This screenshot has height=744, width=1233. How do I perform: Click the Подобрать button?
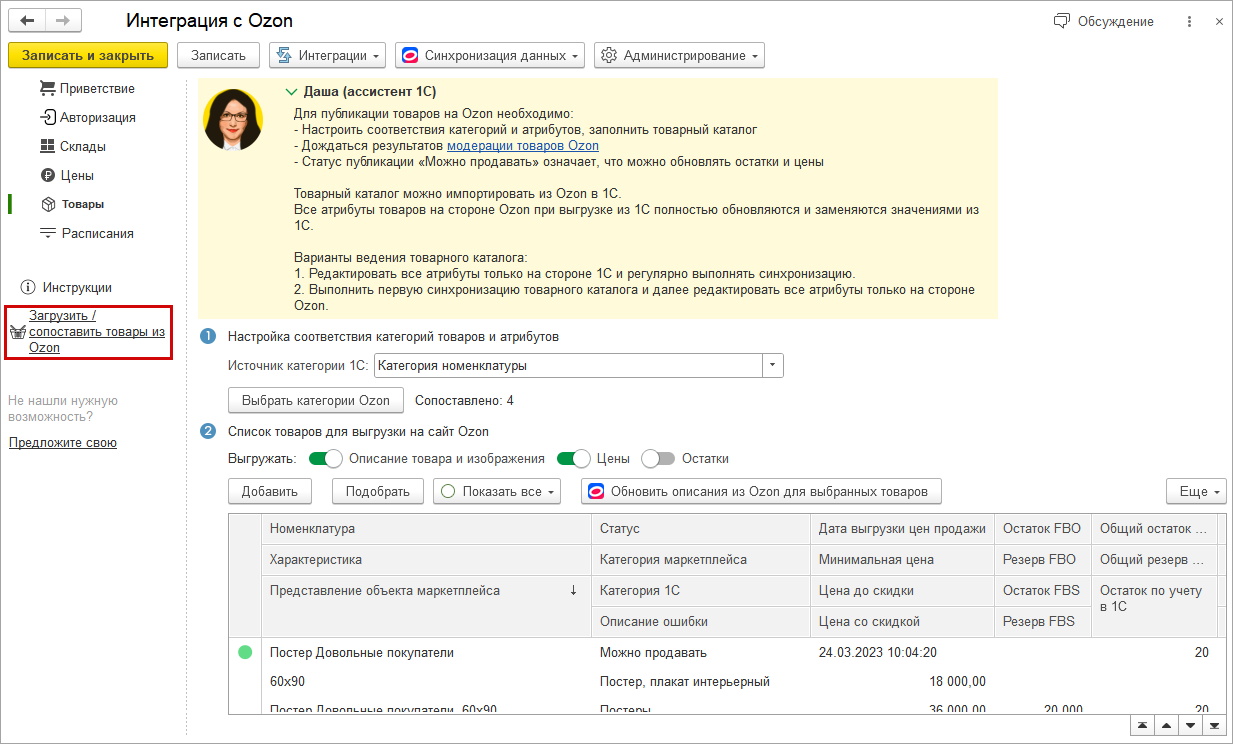click(378, 491)
